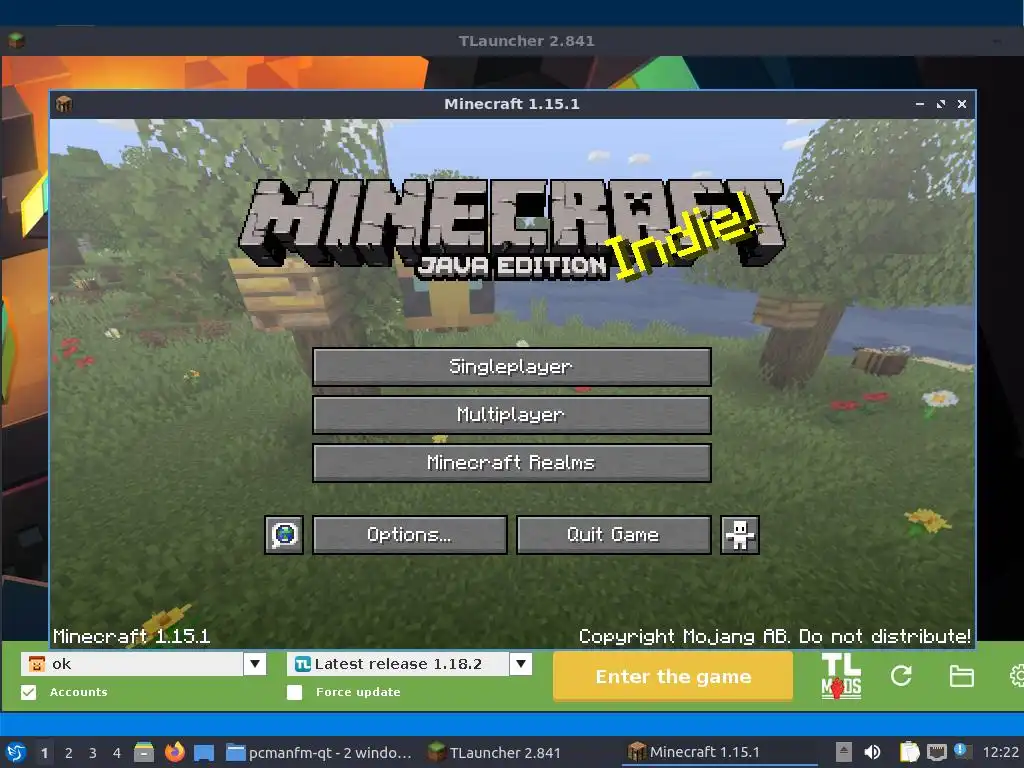Click the 'Copyright Mojang AB. Do not distribute!' text
1024x768 pixels.
pos(775,636)
